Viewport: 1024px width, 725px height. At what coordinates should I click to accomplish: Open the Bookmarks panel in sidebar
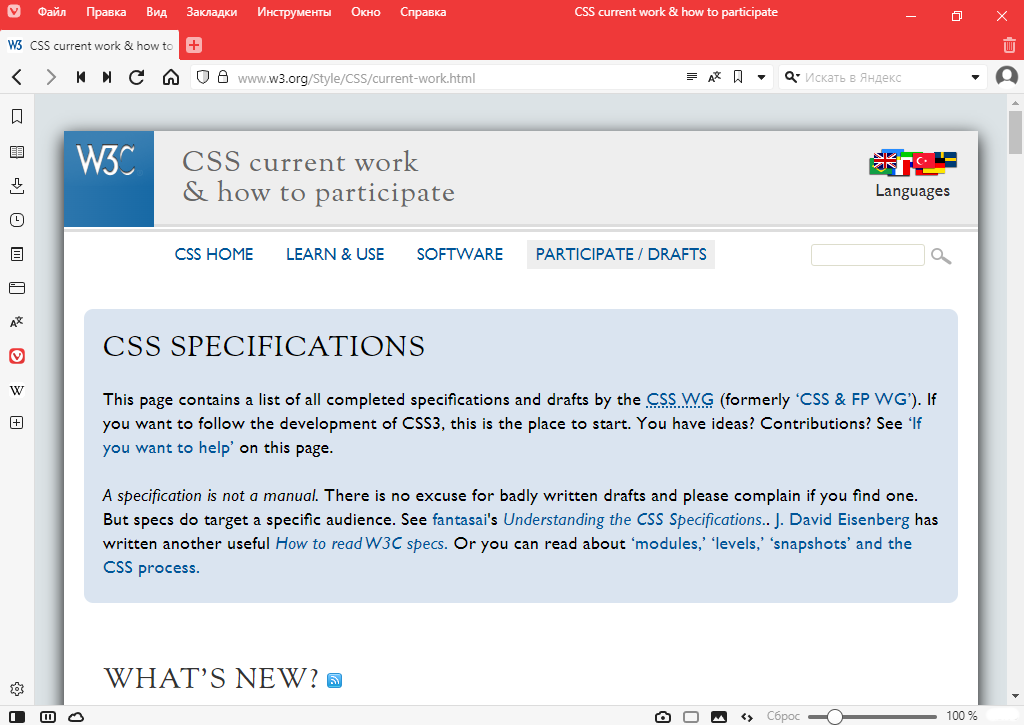coord(17,117)
